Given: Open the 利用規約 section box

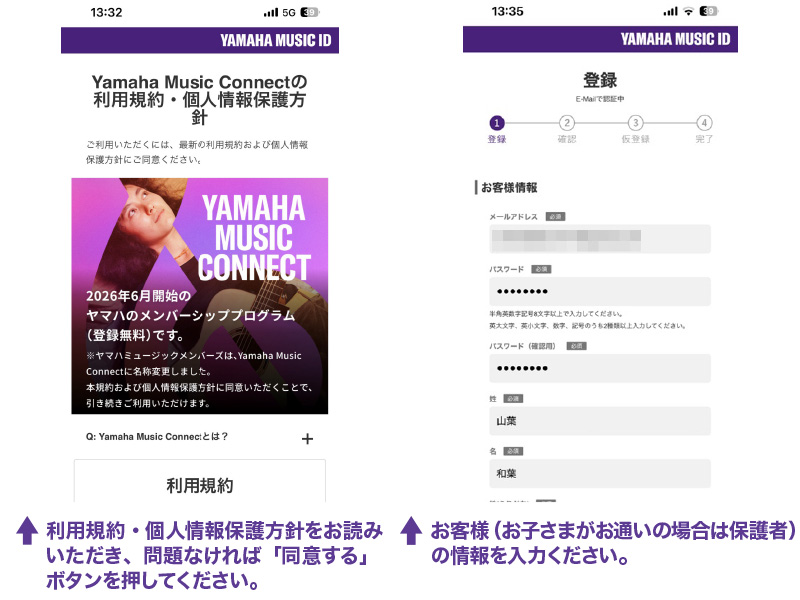Looking at the screenshot, I should click(x=199, y=481).
